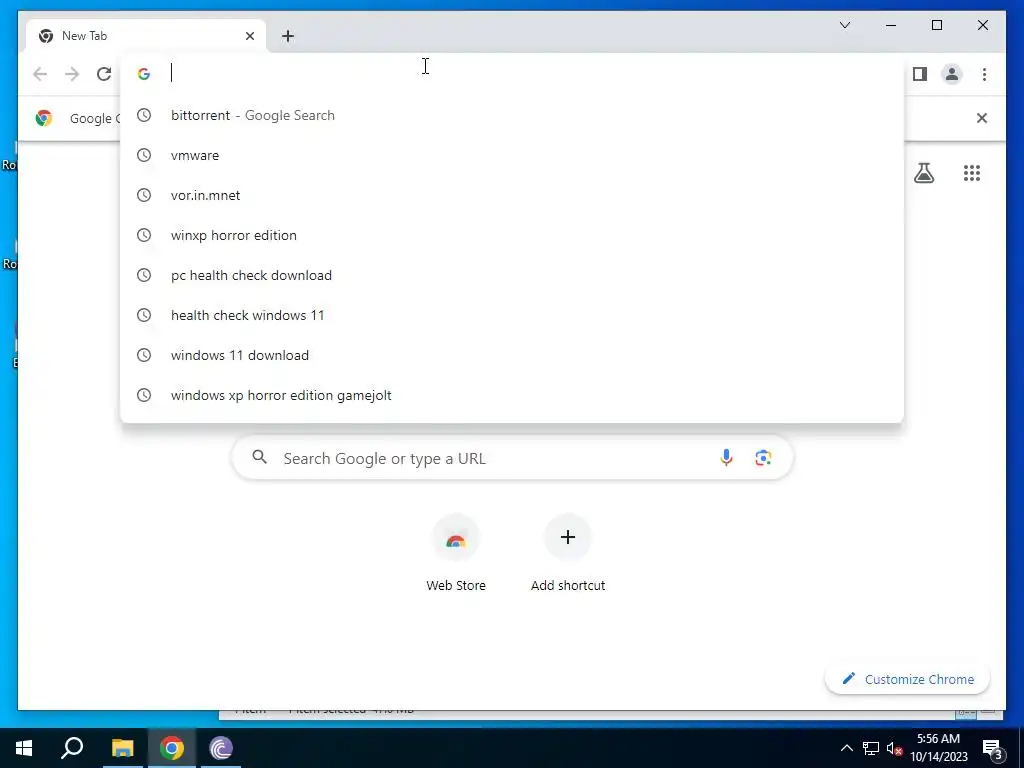The height and width of the screenshot is (768, 1024).
Task: Open the notification center icon
Action: pos(992,748)
